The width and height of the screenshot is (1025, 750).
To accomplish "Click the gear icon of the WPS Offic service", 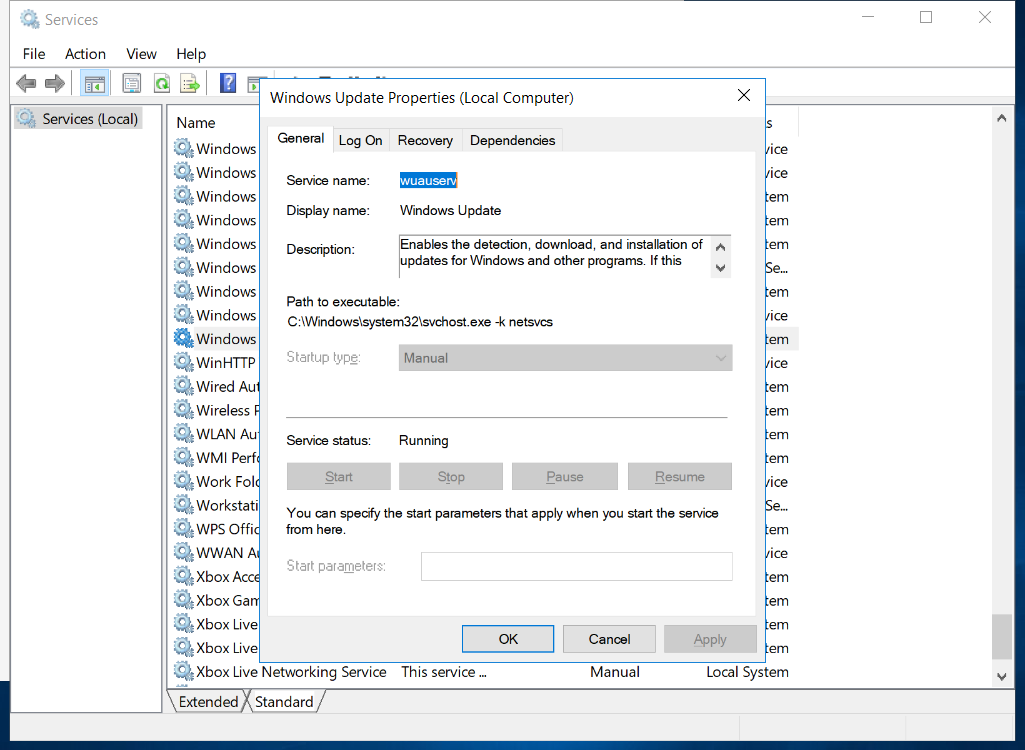I will click(184, 528).
